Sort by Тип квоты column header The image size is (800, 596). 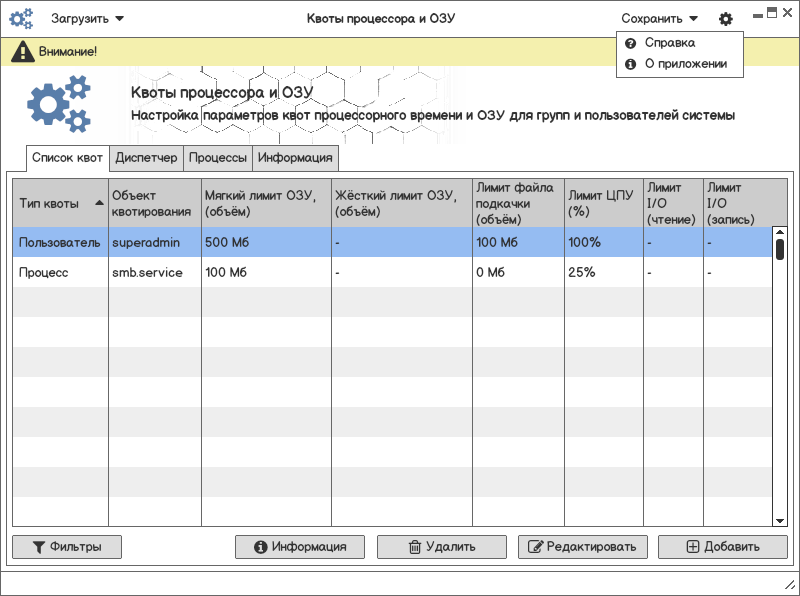pos(60,203)
